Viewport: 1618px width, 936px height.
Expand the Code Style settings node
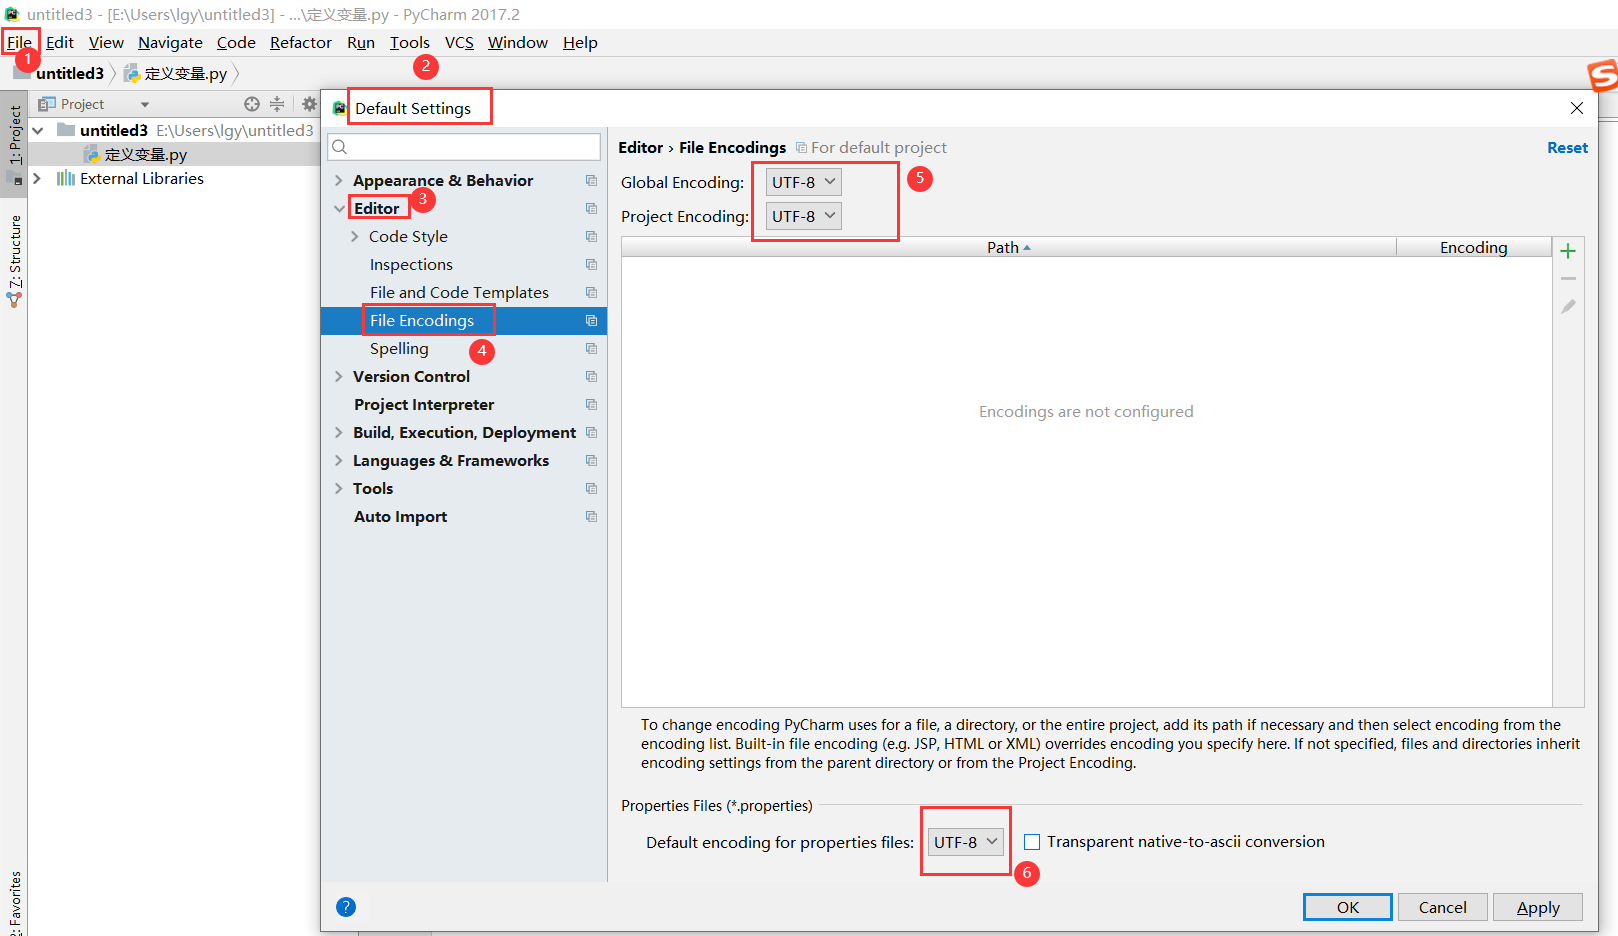click(x=355, y=236)
